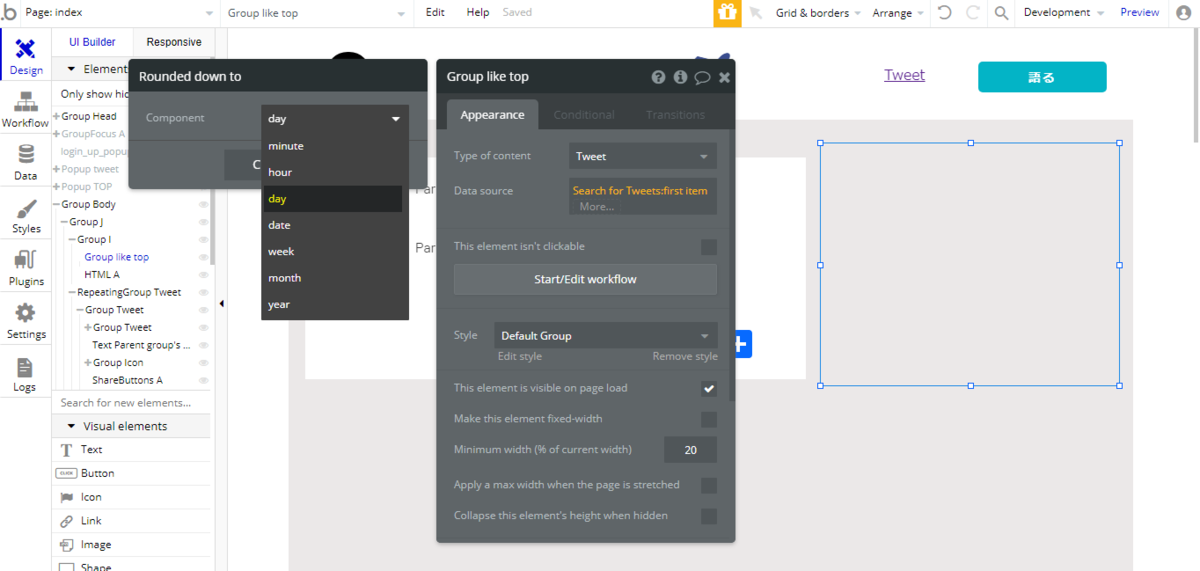1200x571 pixels.
Task: Choose month in the Component list
Action: click(335, 278)
